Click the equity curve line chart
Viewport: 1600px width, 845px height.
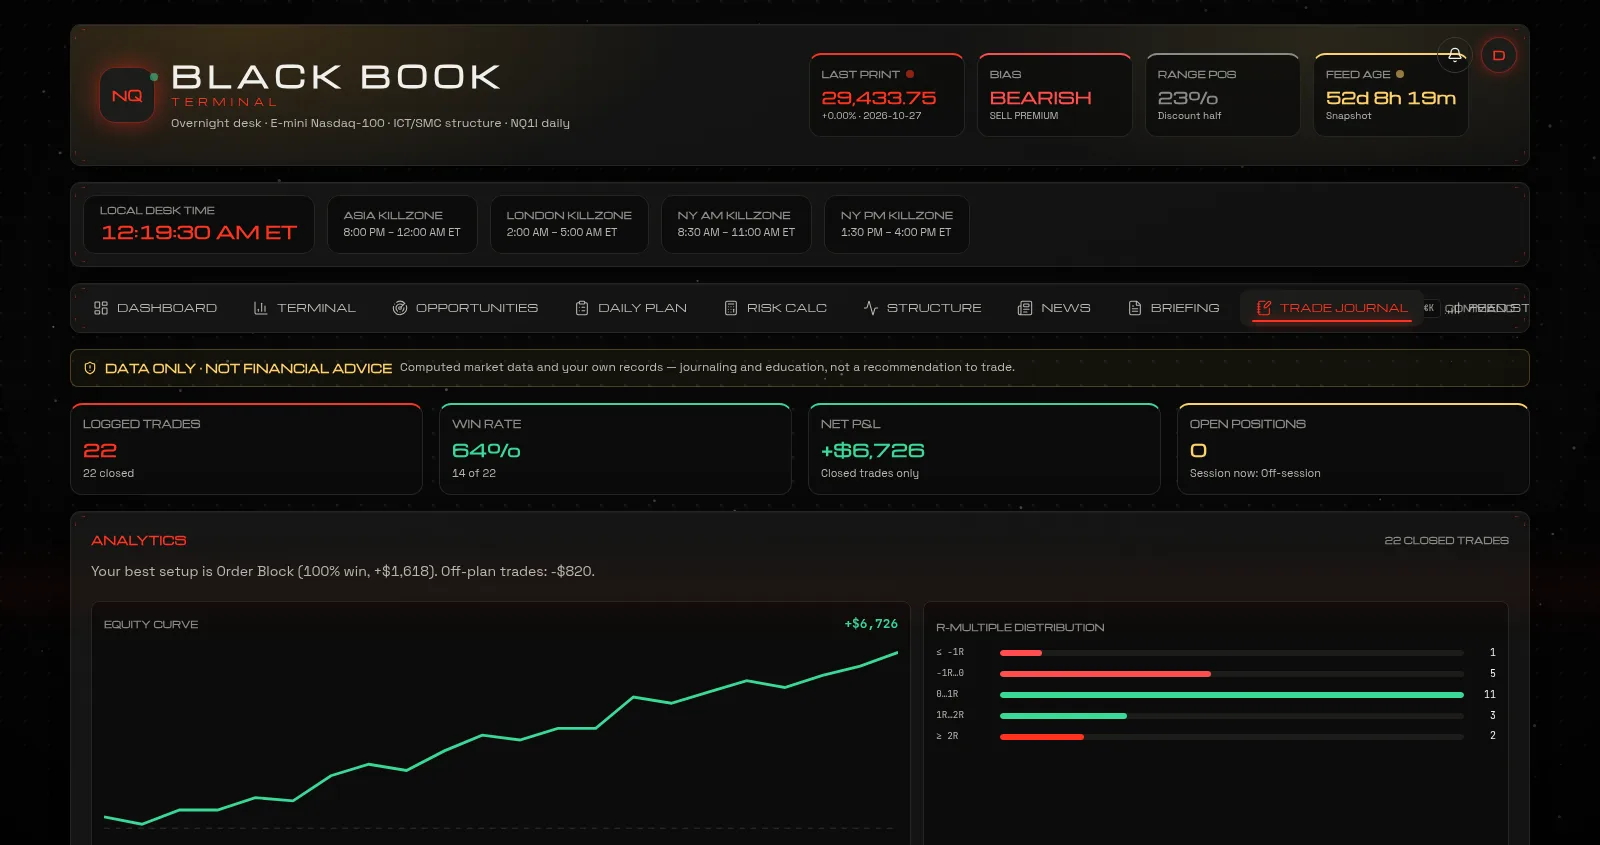(501, 738)
